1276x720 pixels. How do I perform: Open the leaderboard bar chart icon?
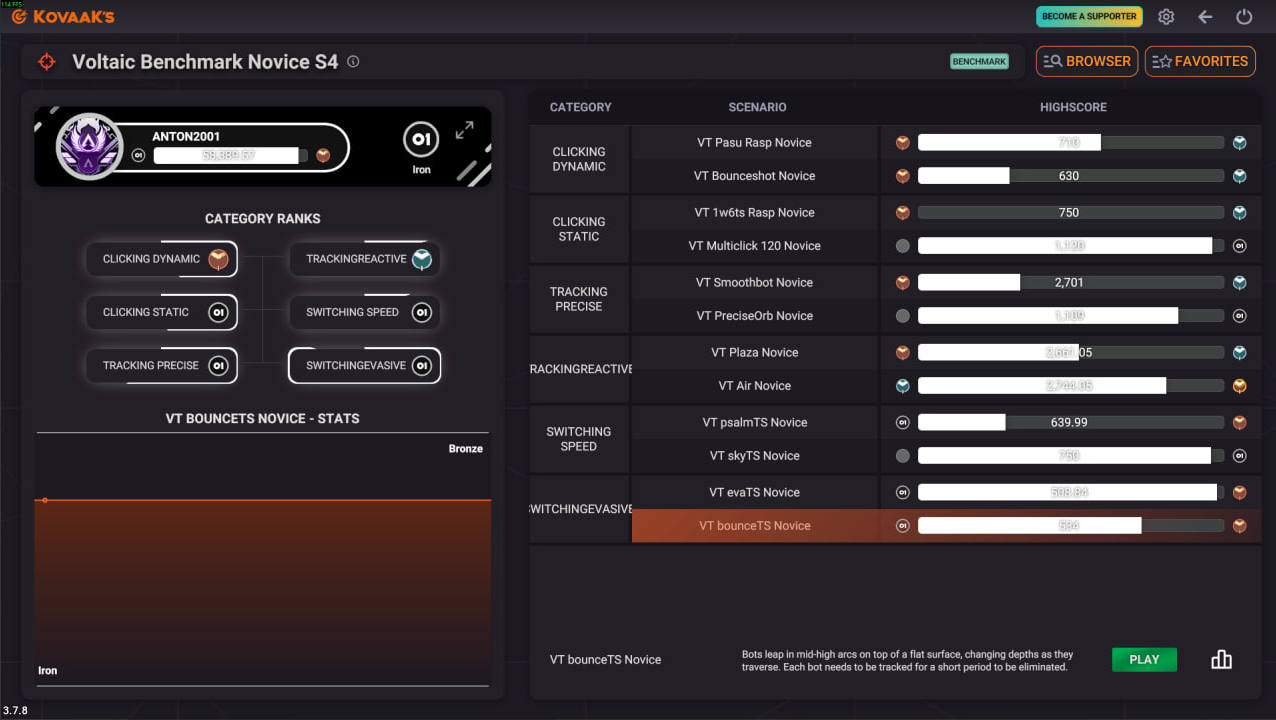[x=1221, y=659]
